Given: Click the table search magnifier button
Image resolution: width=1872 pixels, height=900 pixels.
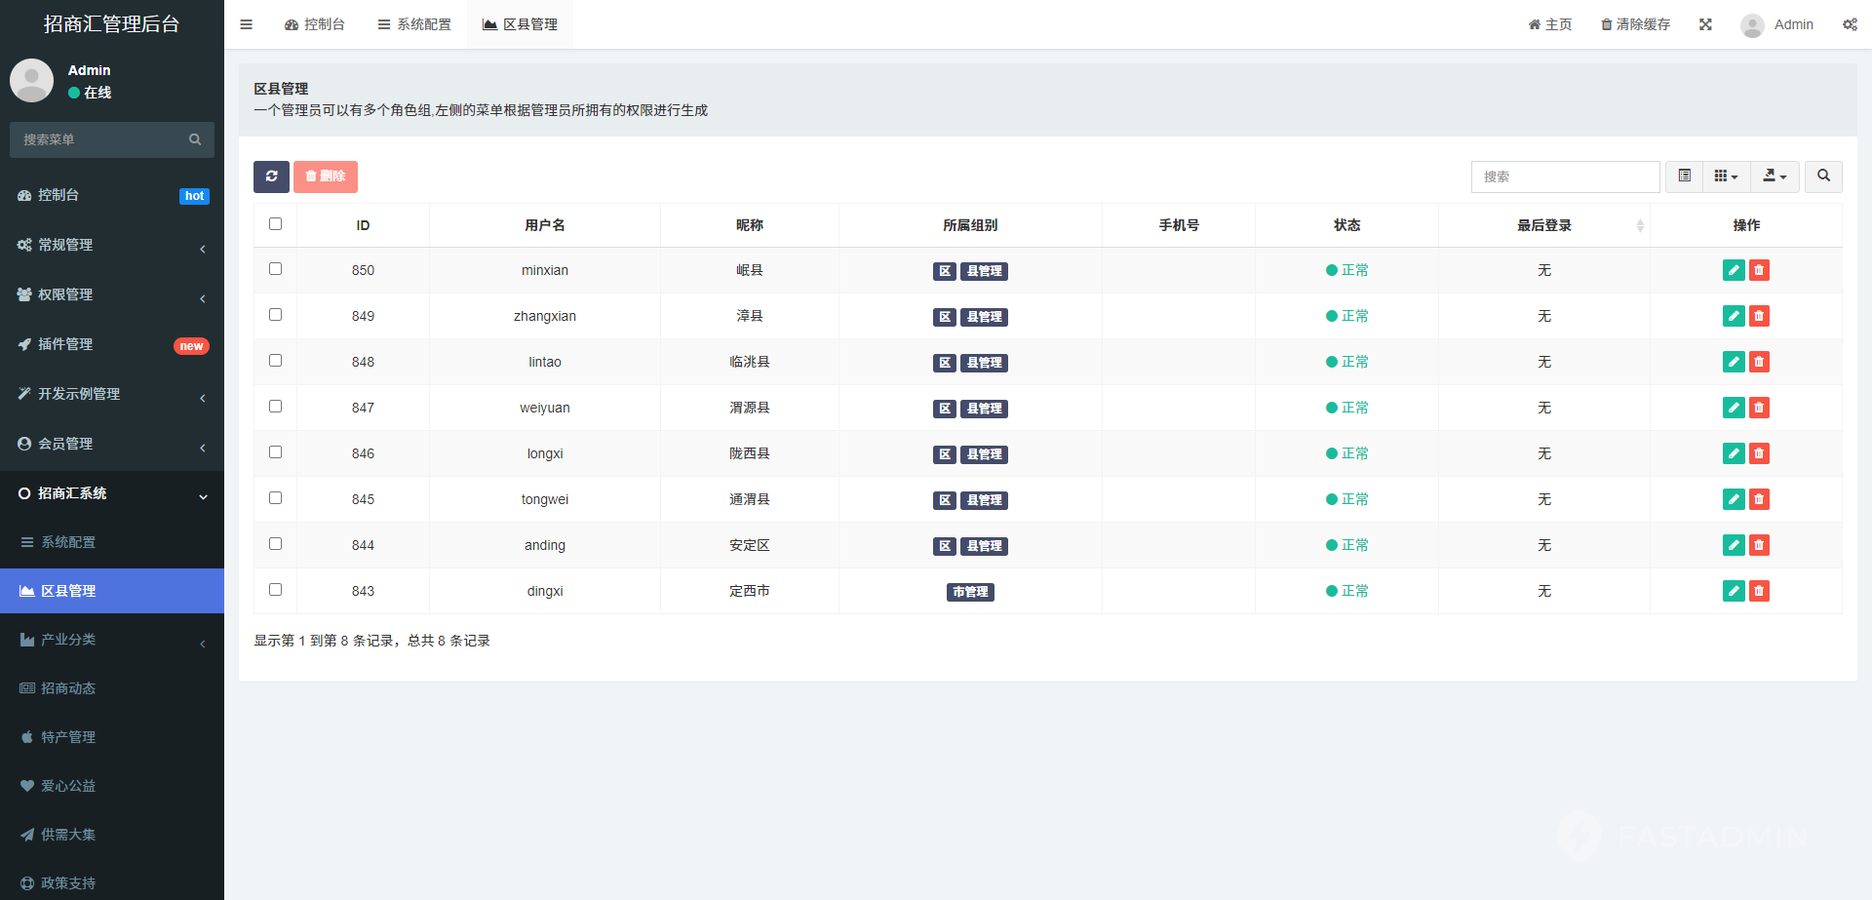Looking at the screenshot, I should [x=1823, y=176].
